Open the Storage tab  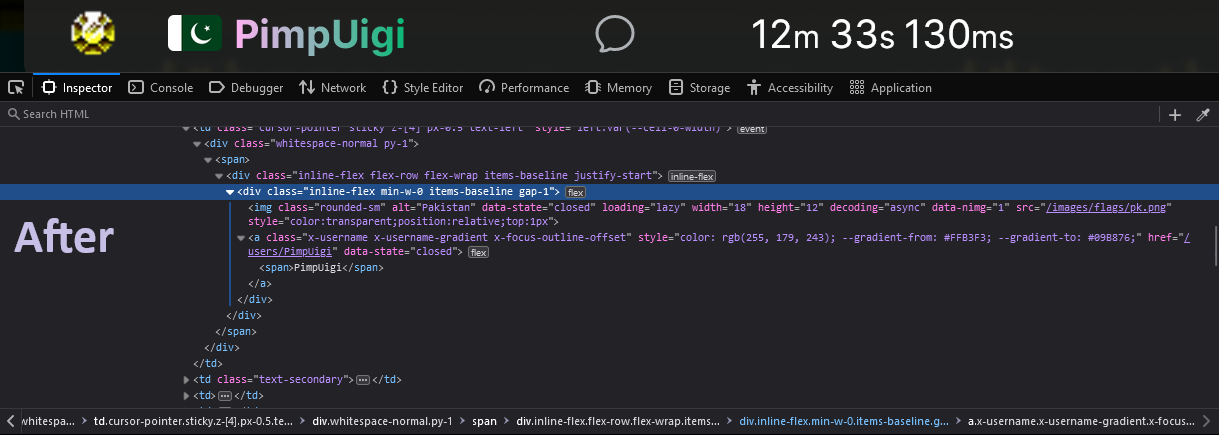tap(700, 88)
